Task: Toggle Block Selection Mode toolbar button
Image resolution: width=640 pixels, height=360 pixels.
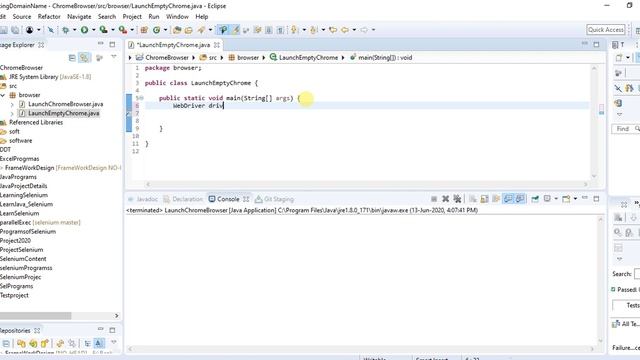Action: click(269, 30)
